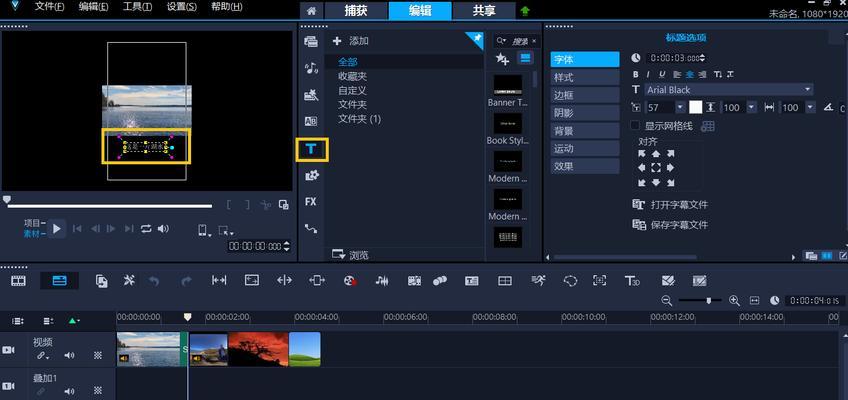Click 保存字幕文件
This screenshot has height=400, width=848.
pos(670,225)
